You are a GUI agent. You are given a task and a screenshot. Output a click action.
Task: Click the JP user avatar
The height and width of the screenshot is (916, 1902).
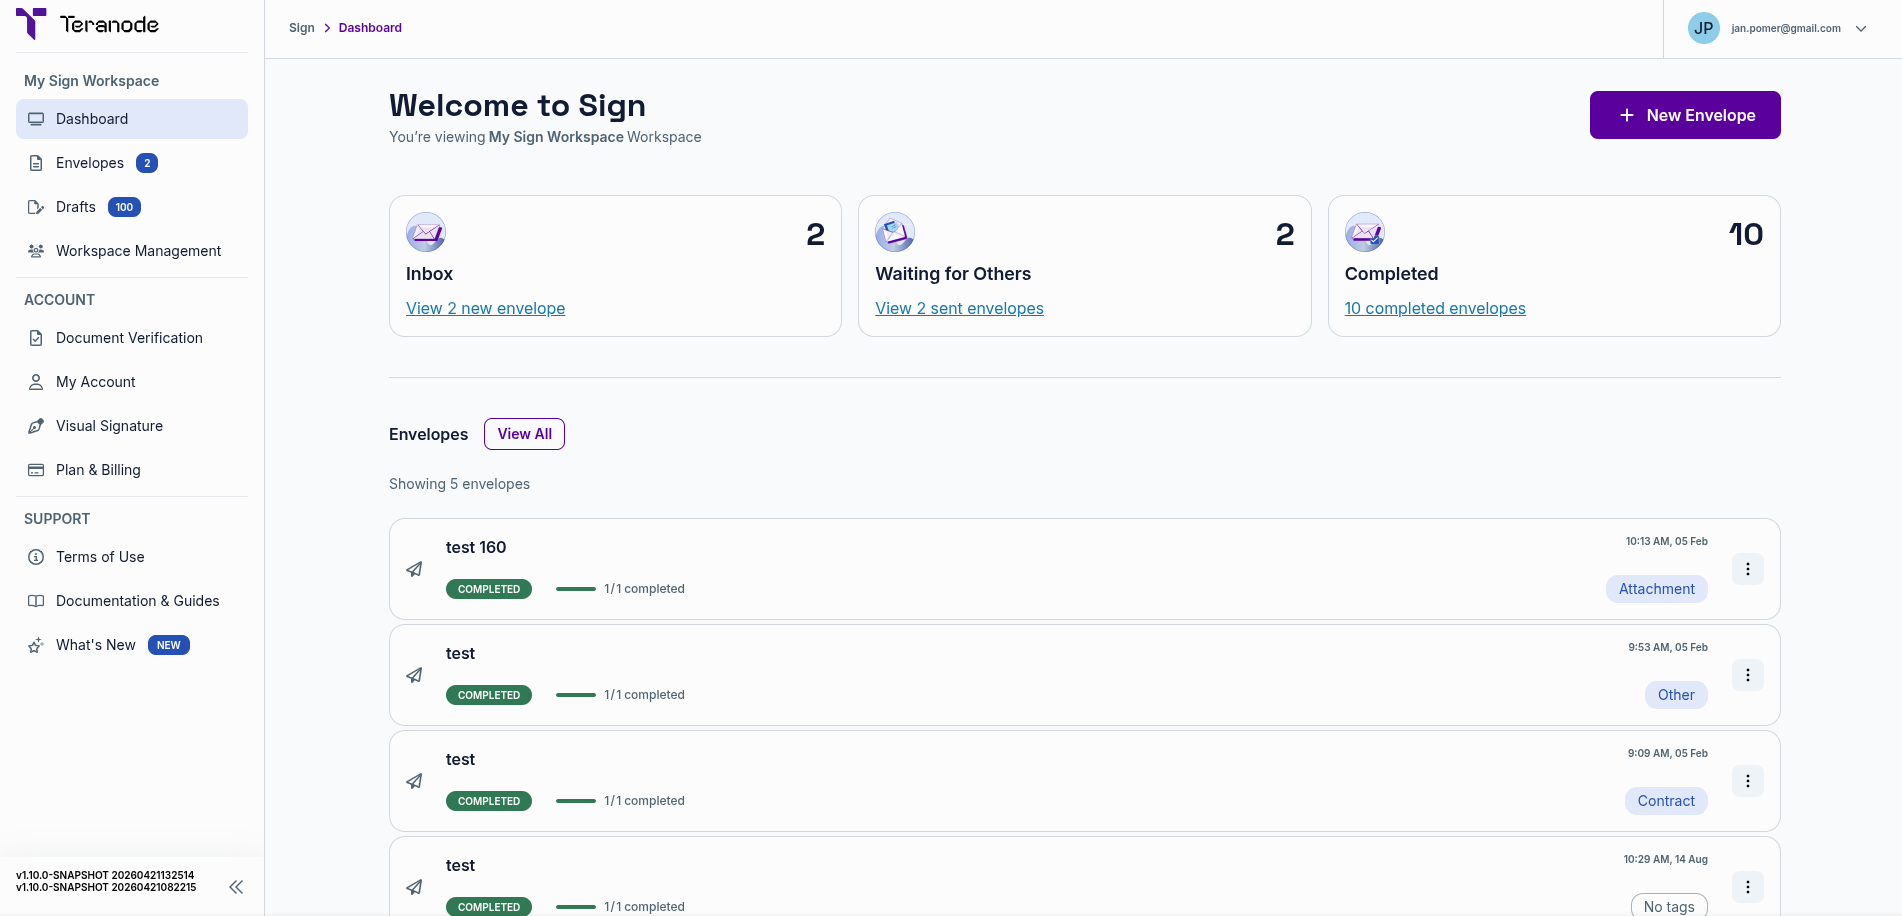click(1704, 28)
